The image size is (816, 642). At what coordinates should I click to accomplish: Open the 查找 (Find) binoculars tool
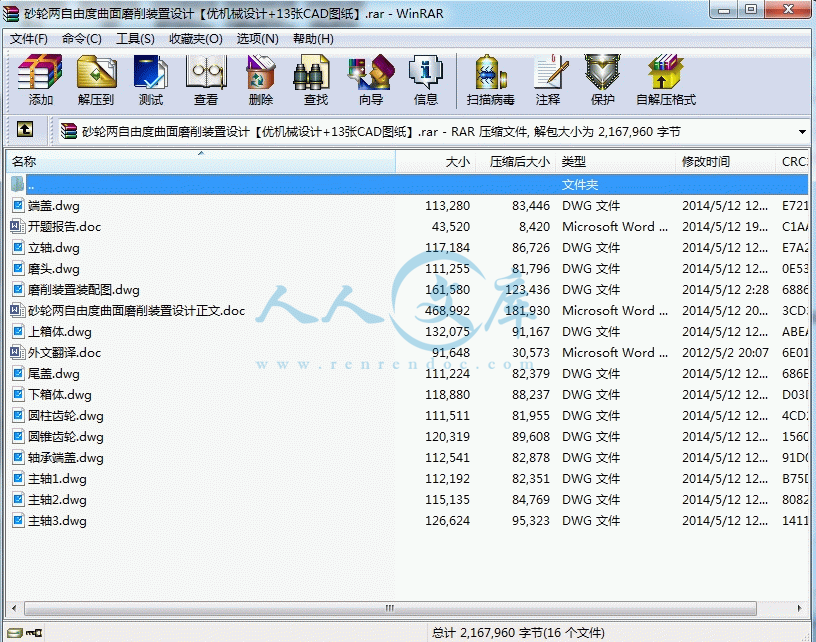316,80
